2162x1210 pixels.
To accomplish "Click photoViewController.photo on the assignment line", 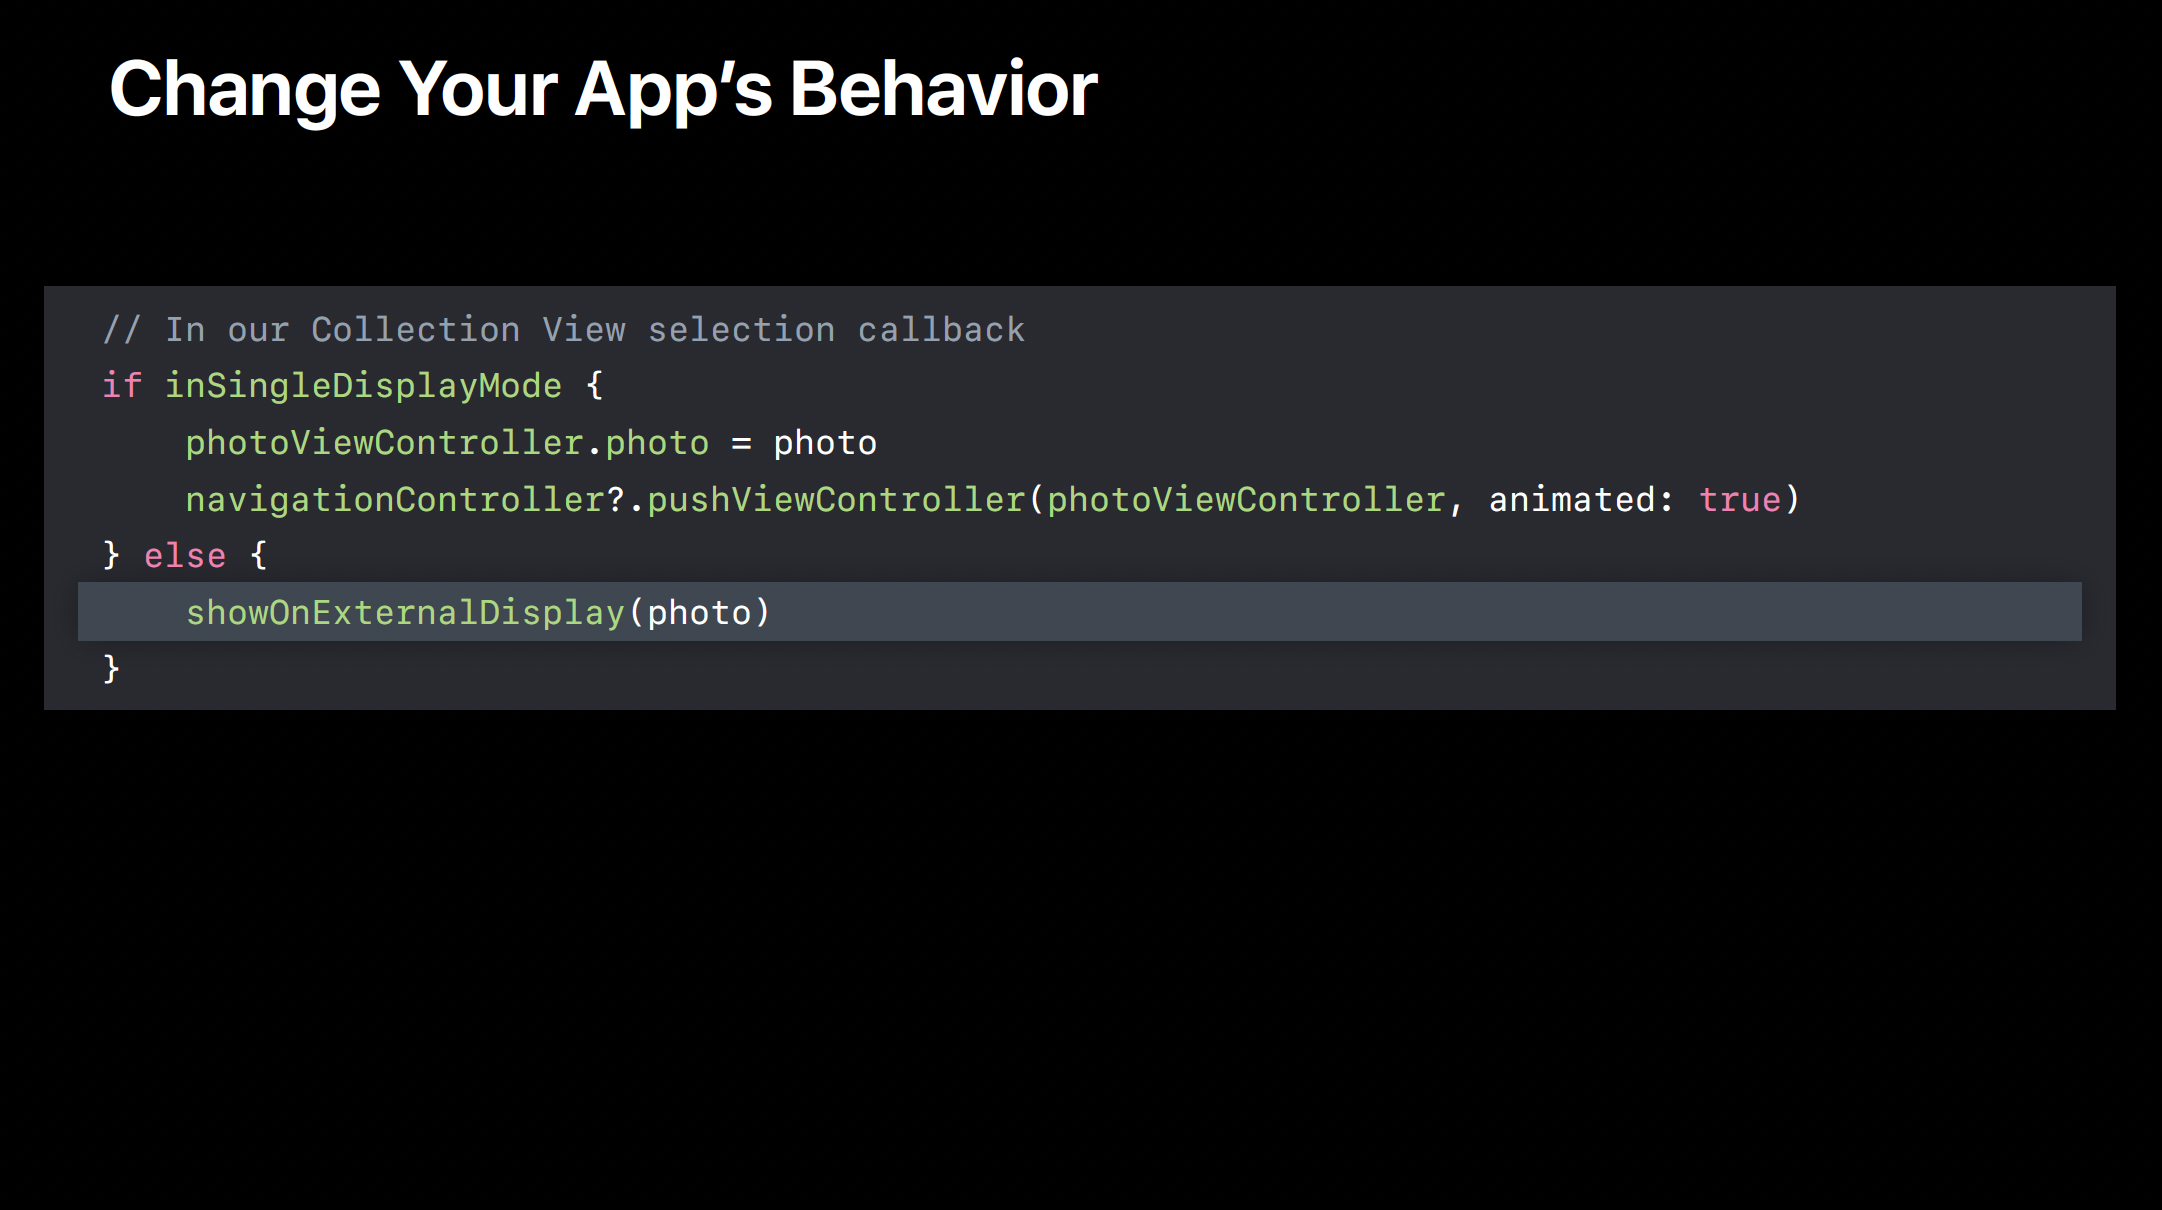I will (446, 443).
